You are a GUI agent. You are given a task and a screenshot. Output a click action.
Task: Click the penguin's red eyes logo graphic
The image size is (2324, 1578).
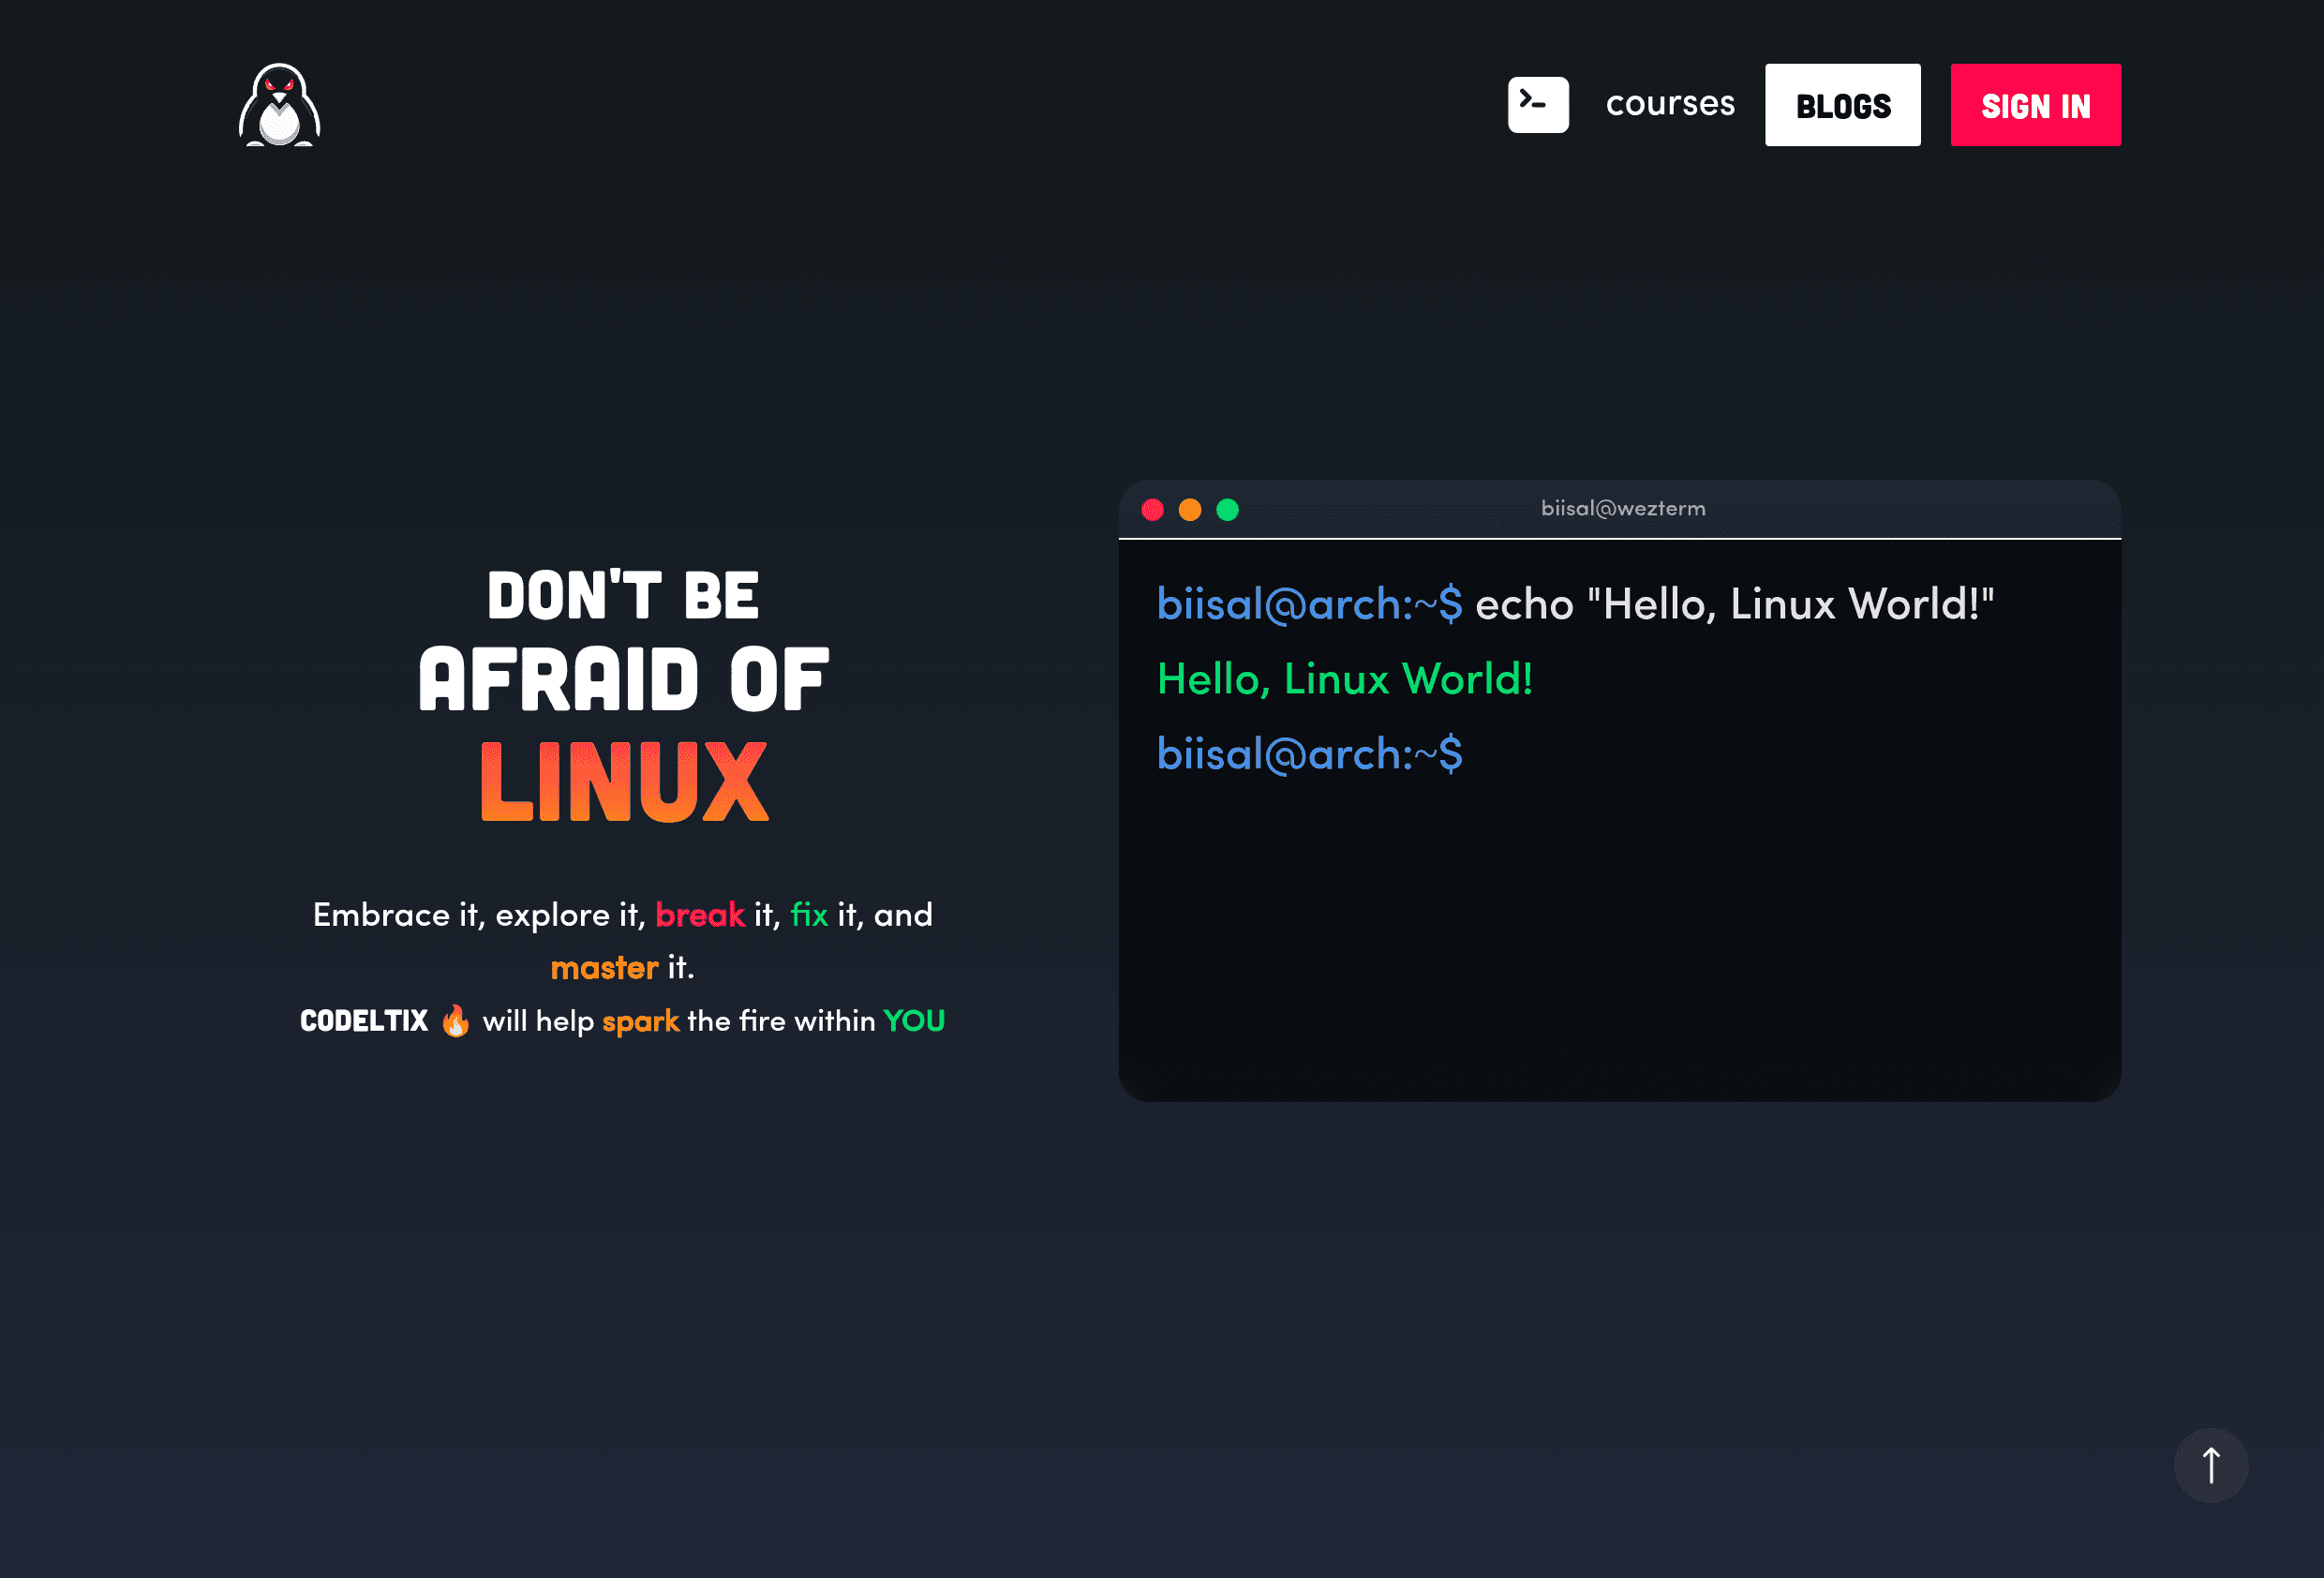(281, 88)
